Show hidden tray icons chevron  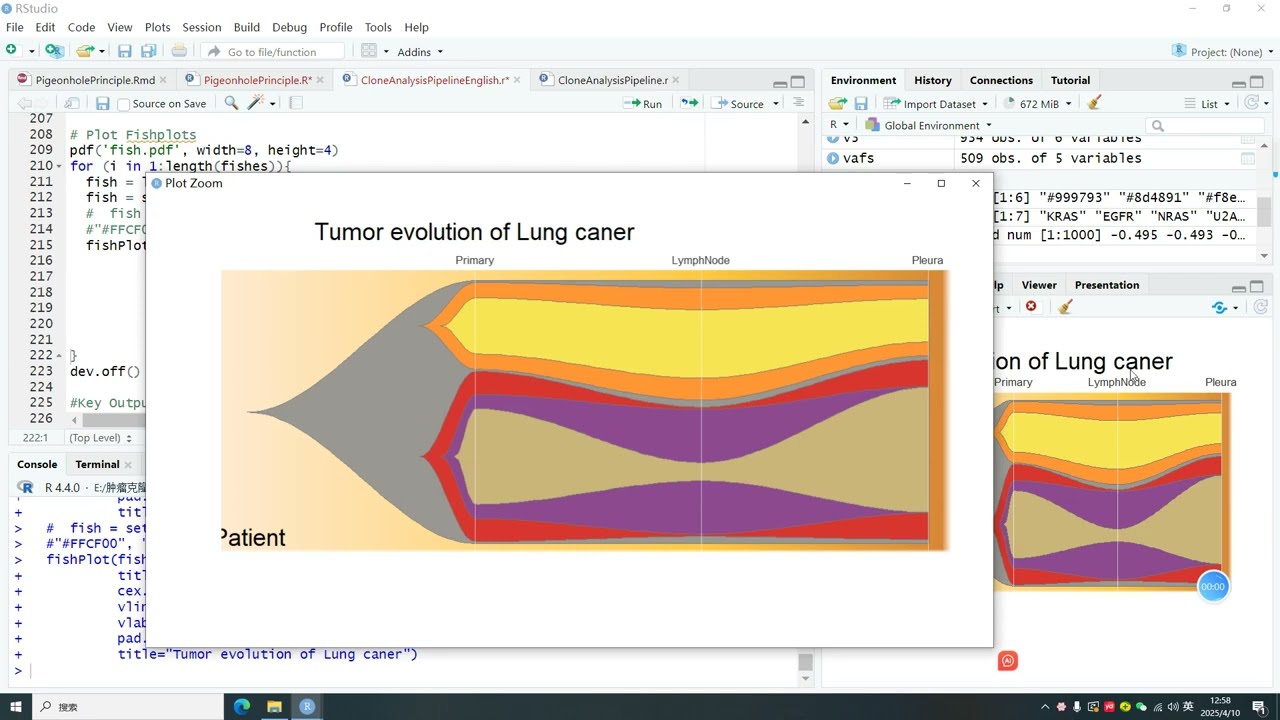coord(1046,707)
